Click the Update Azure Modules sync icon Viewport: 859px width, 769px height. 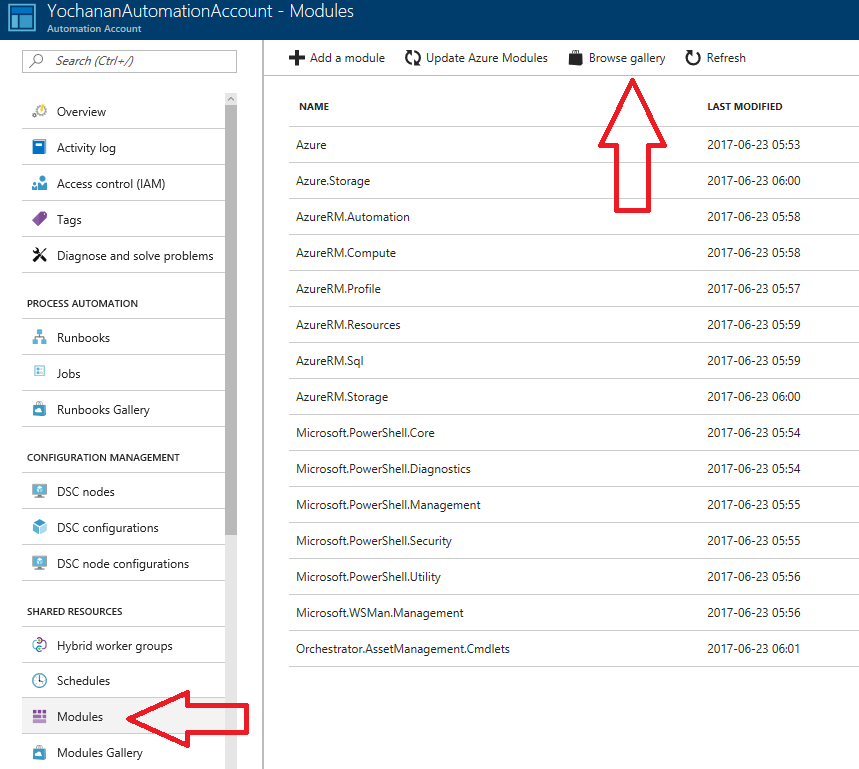click(413, 58)
